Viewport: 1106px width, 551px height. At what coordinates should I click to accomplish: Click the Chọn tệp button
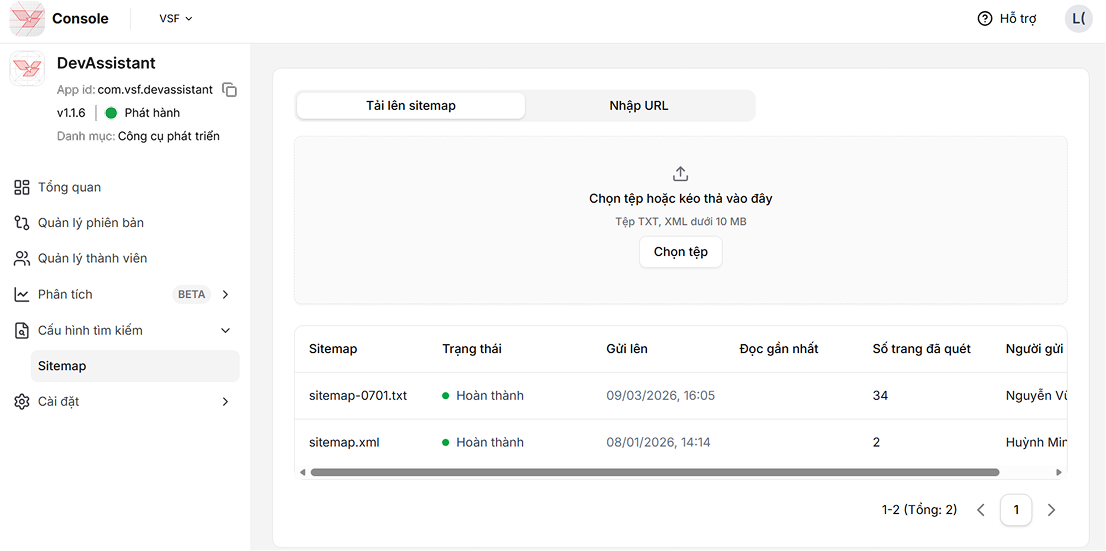pyautogui.click(x=681, y=252)
